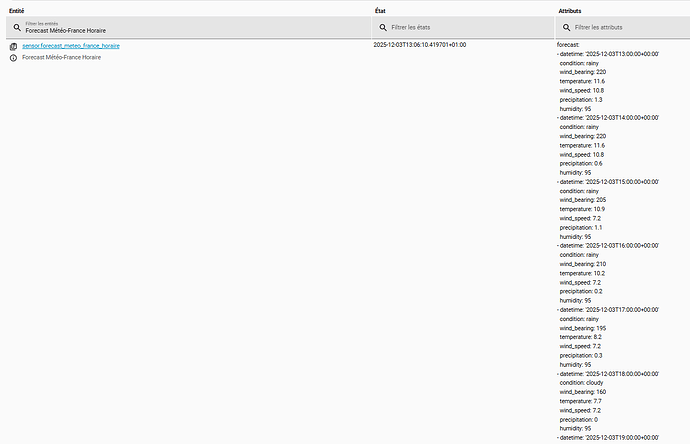Viewport: 690px width, 444px height.
Task: Select 'temperature: 7.7' attribute line
Action: pyautogui.click(x=580, y=401)
